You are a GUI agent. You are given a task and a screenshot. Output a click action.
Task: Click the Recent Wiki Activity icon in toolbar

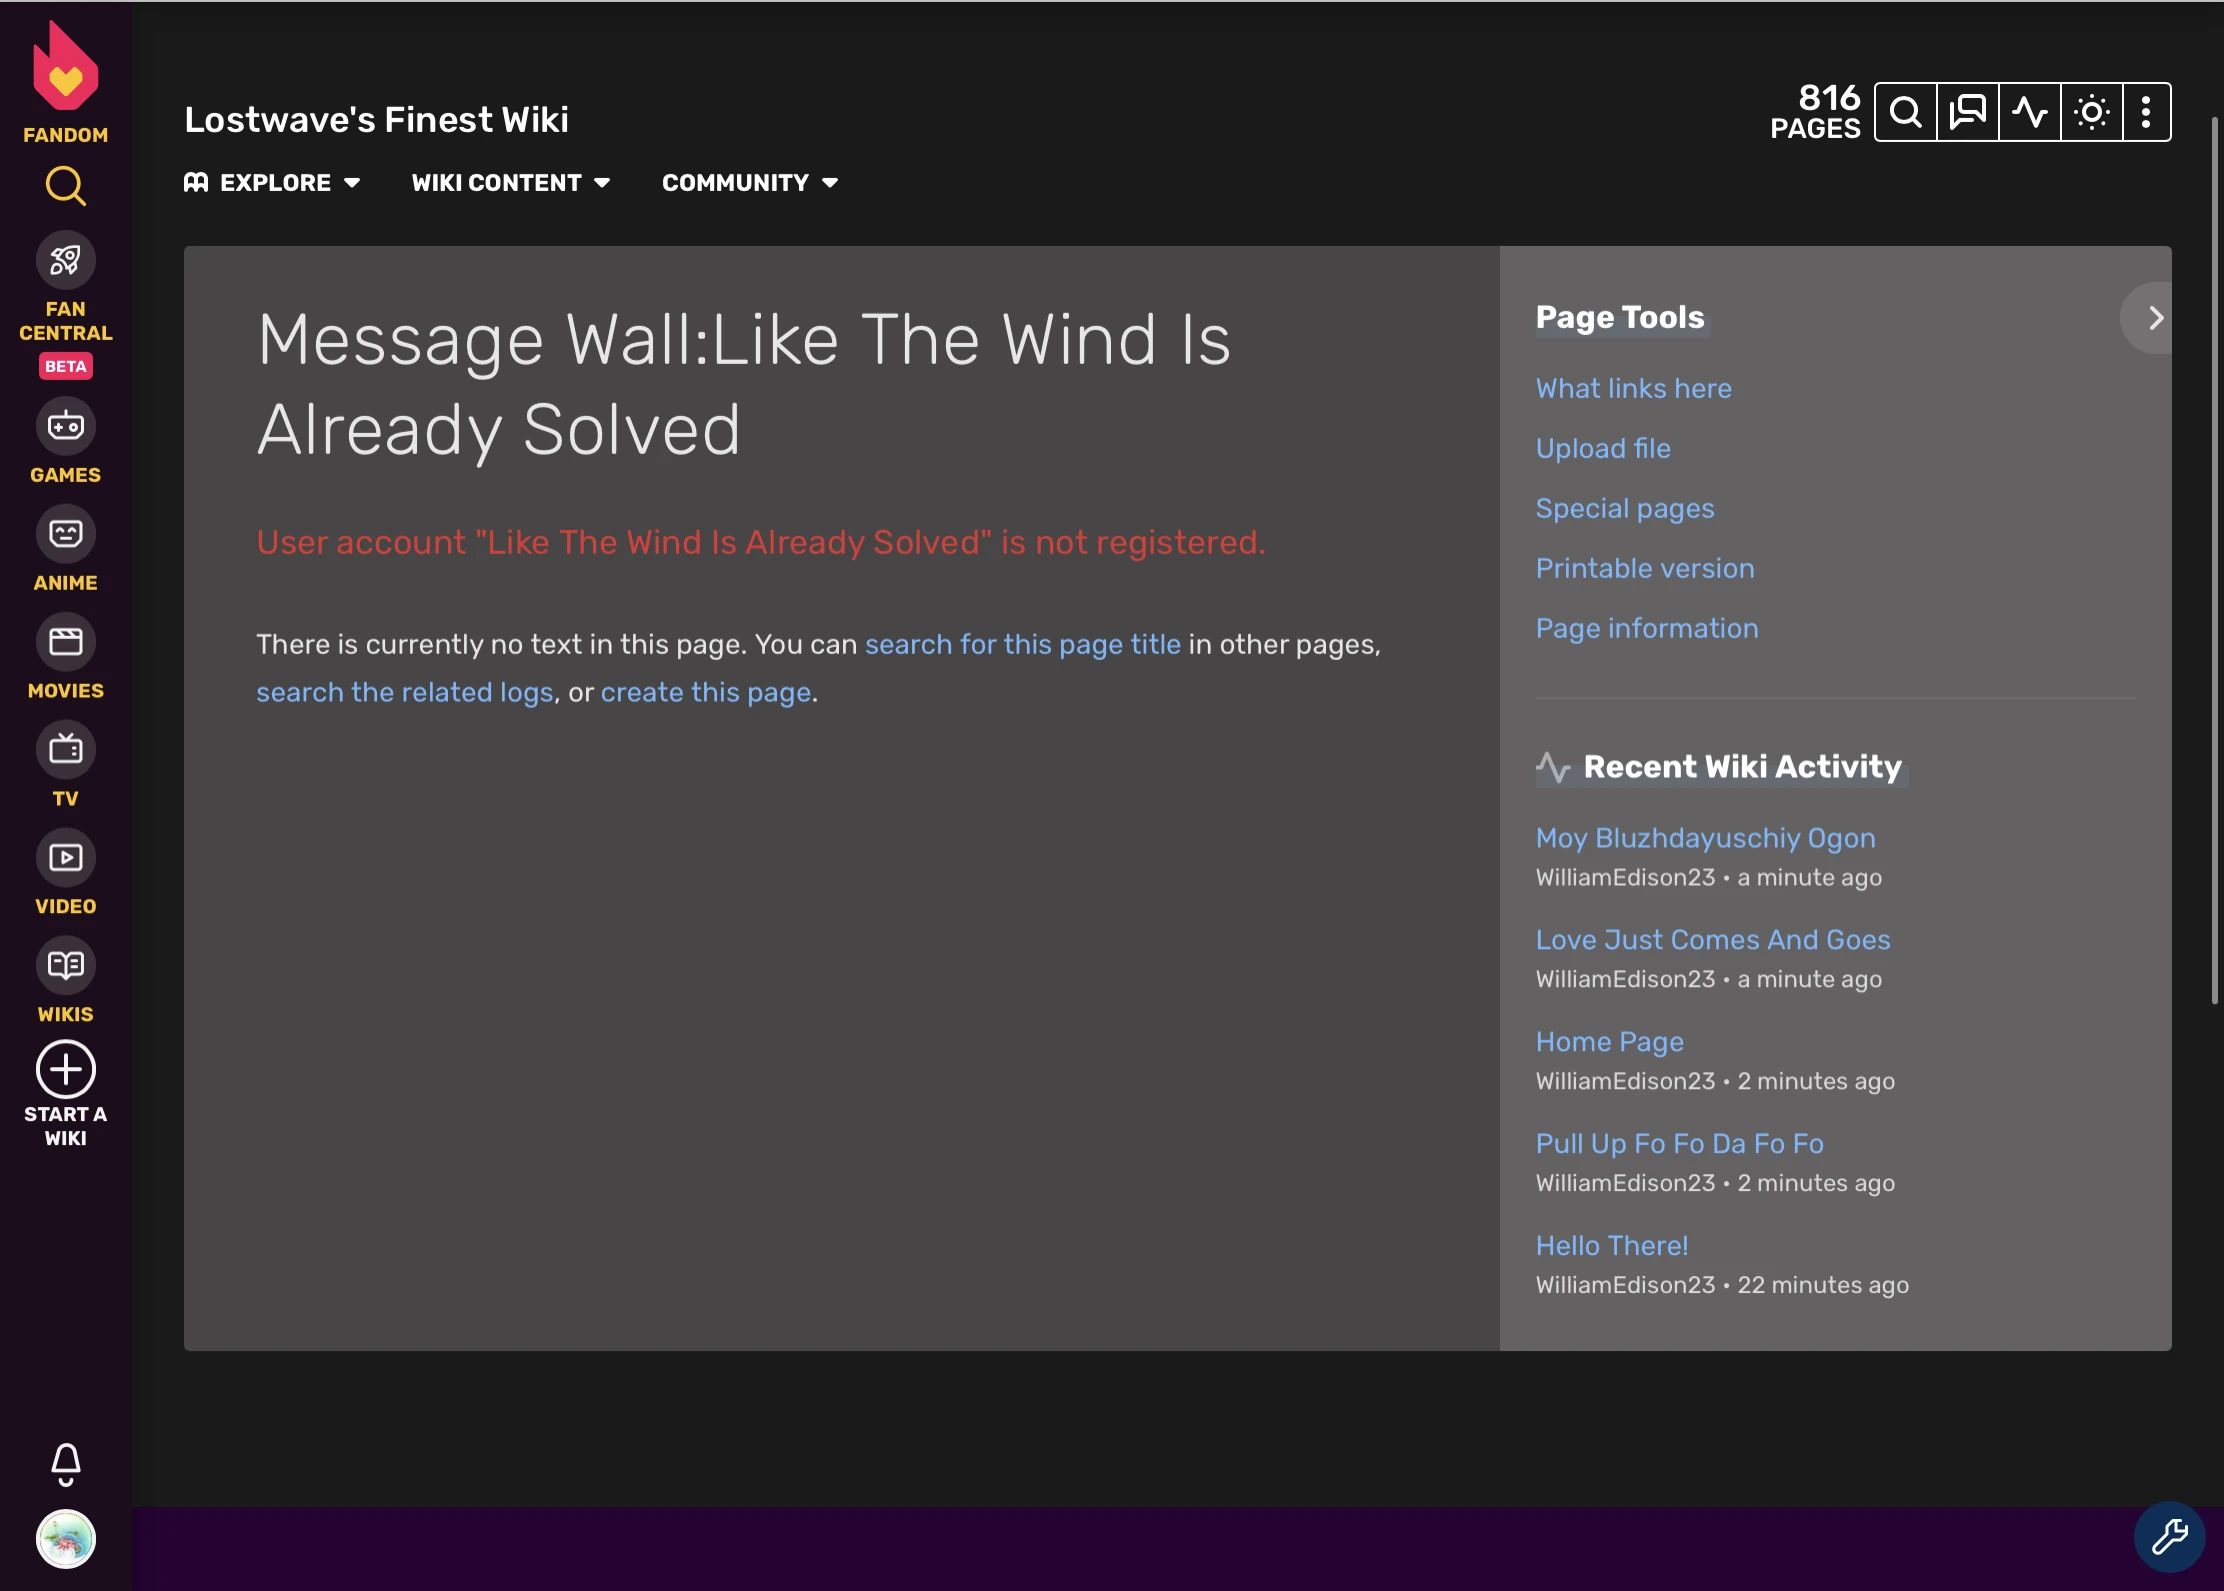coord(2030,112)
